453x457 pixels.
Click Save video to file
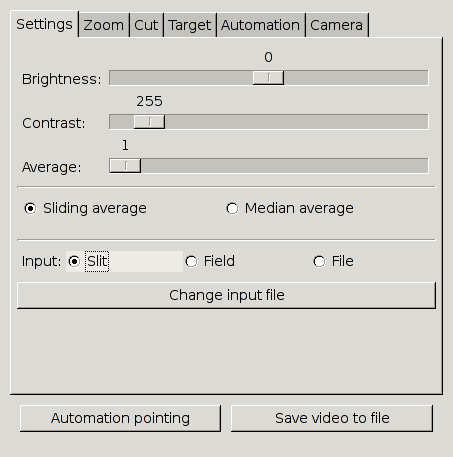[x=332, y=418]
